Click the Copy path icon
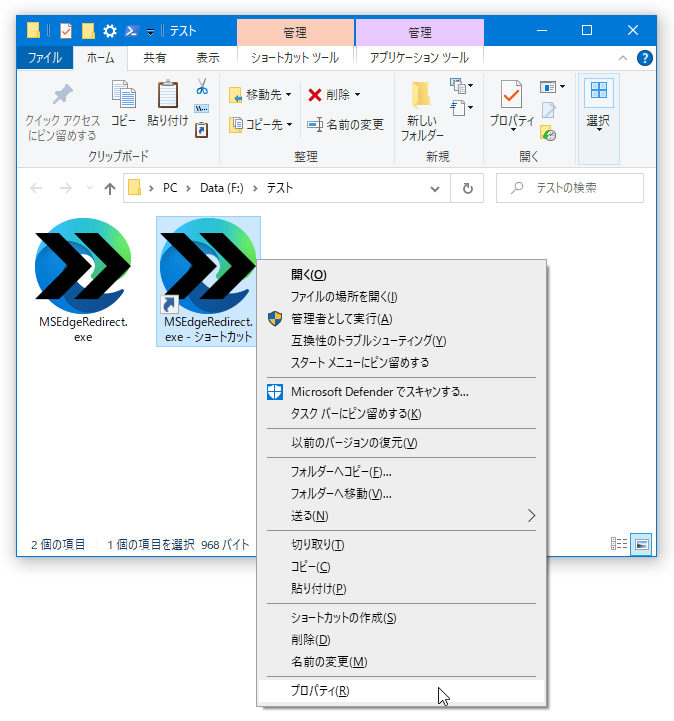Screen dimensions: 674x721 (x=202, y=109)
